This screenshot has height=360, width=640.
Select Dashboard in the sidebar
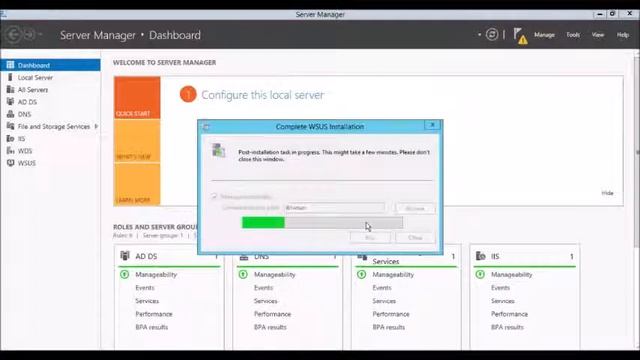(x=50, y=65)
